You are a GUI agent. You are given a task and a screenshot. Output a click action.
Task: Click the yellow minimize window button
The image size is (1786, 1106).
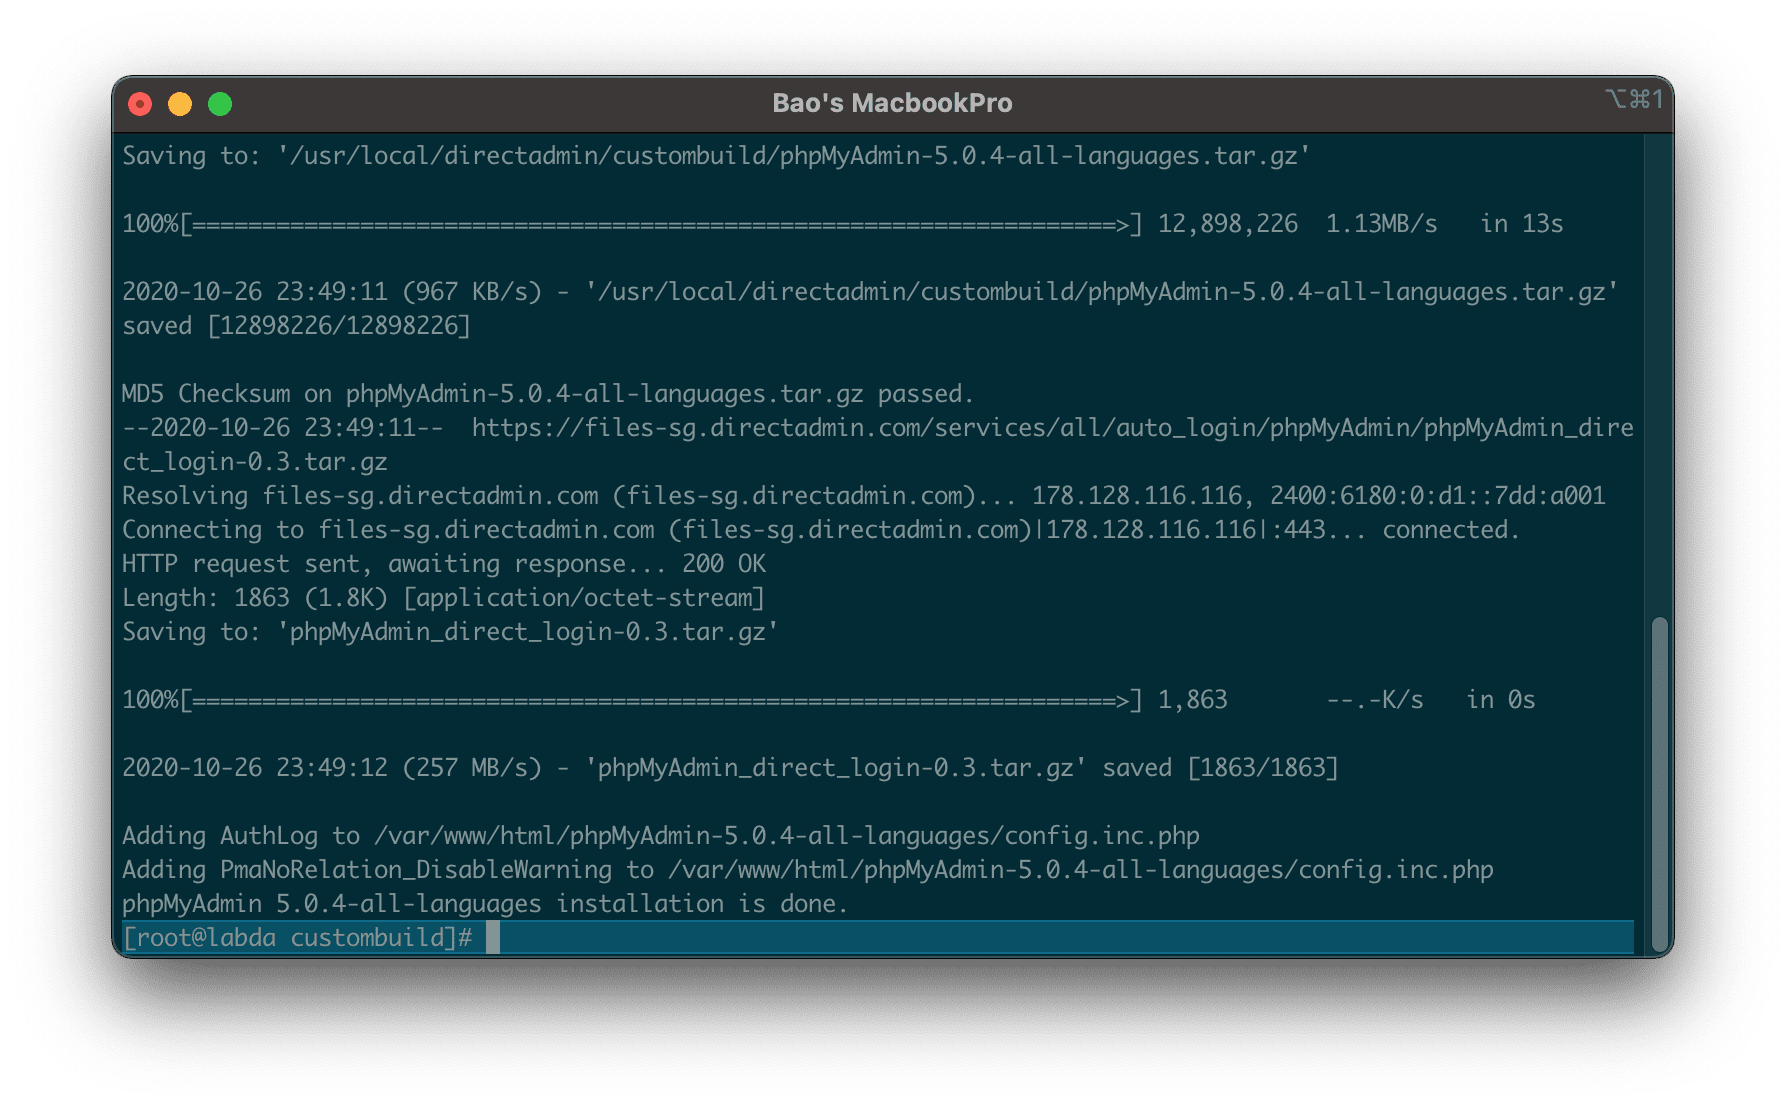[180, 104]
